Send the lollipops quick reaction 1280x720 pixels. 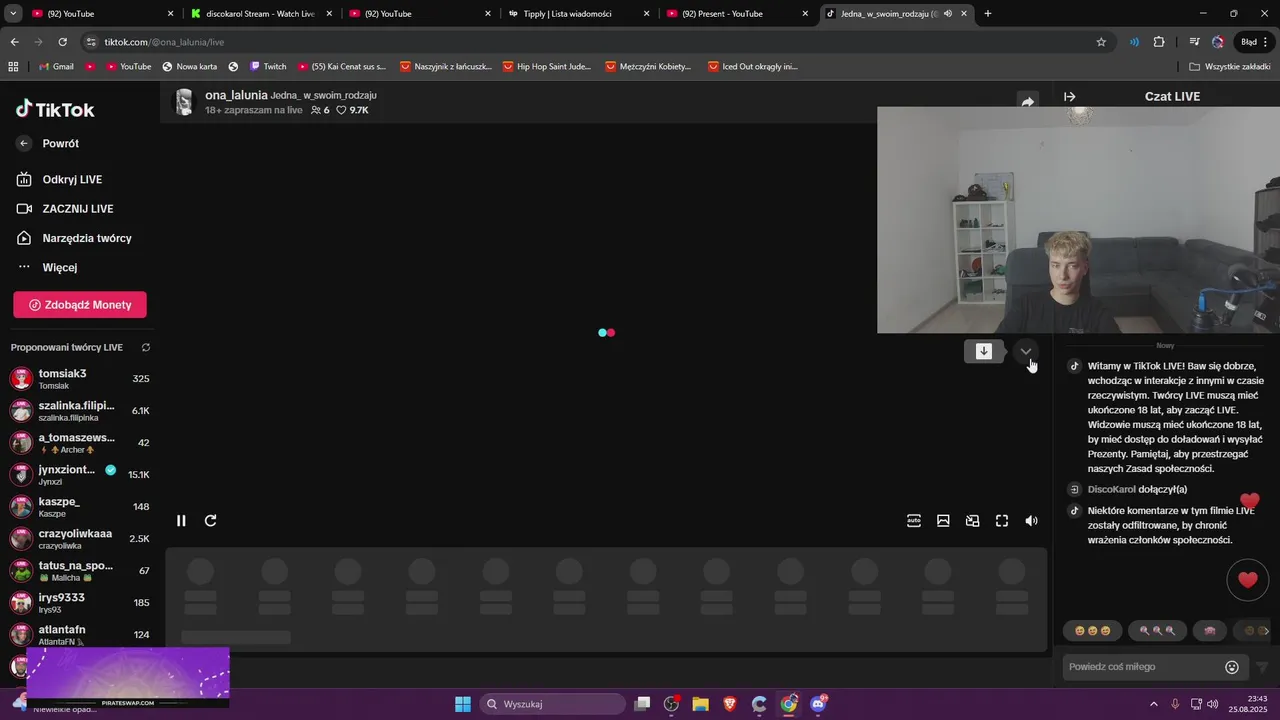pos(1157,631)
